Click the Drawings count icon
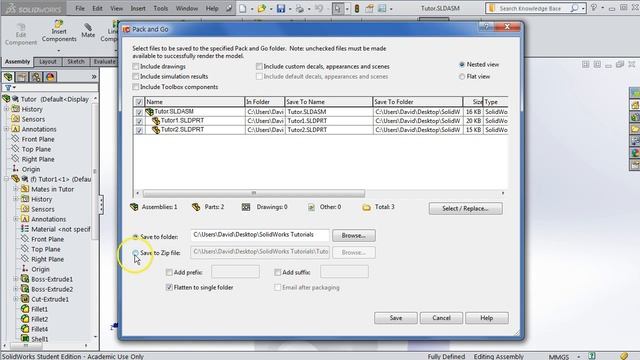This screenshot has height=360, width=640. [246, 207]
